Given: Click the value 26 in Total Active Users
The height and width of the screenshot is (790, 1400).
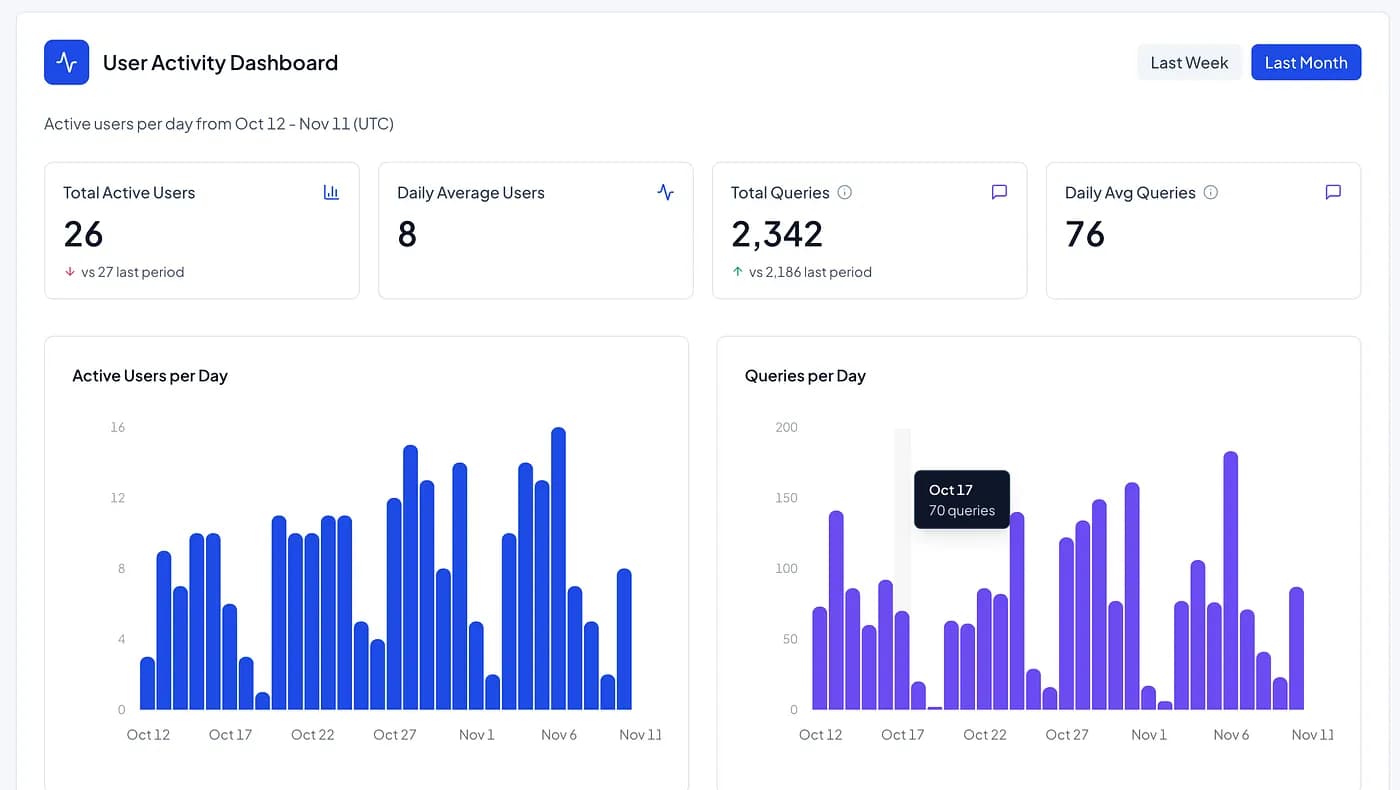Looking at the screenshot, I should (x=83, y=234).
